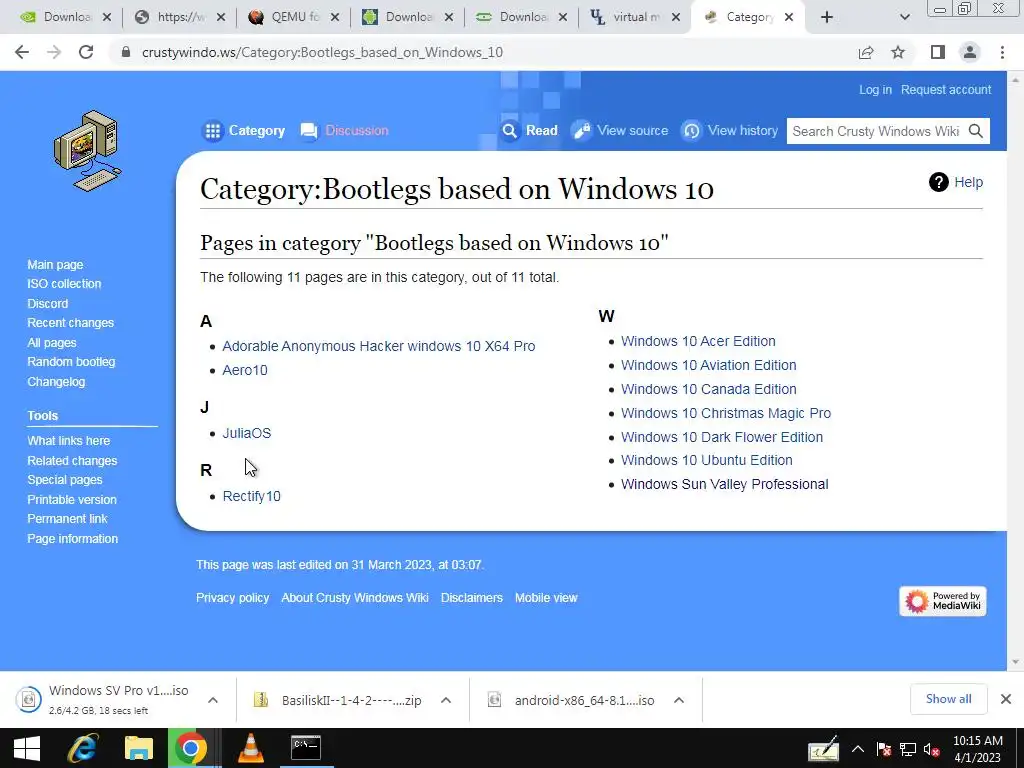Click the Powered by MediaWiki badge
This screenshot has width=1024, height=768.
tap(942, 601)
